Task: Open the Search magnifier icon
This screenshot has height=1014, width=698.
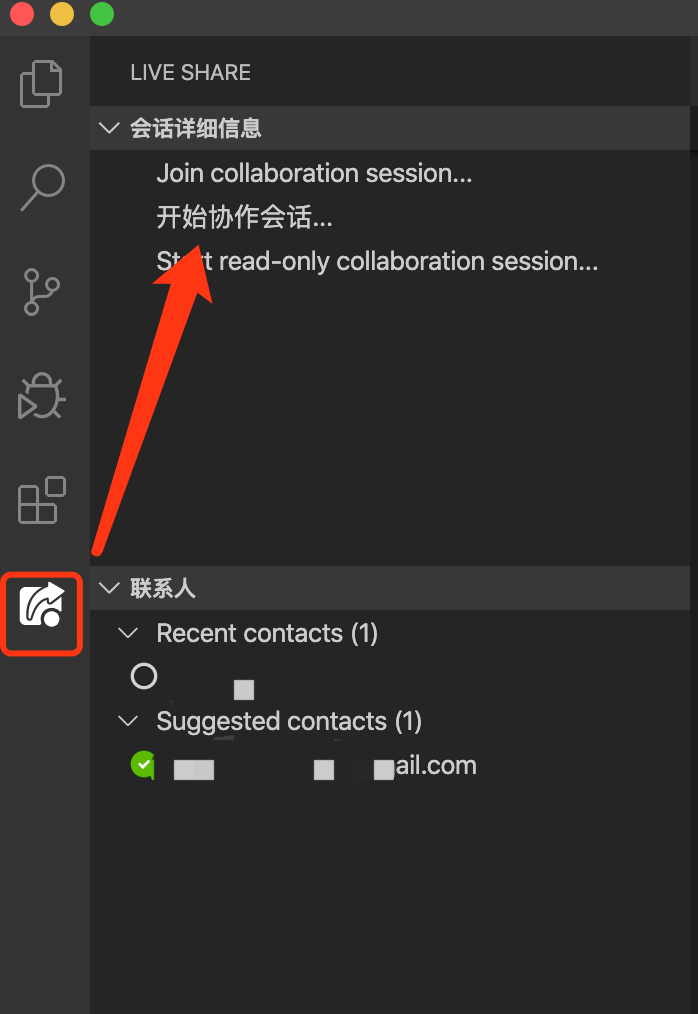Action: point(42,188)
